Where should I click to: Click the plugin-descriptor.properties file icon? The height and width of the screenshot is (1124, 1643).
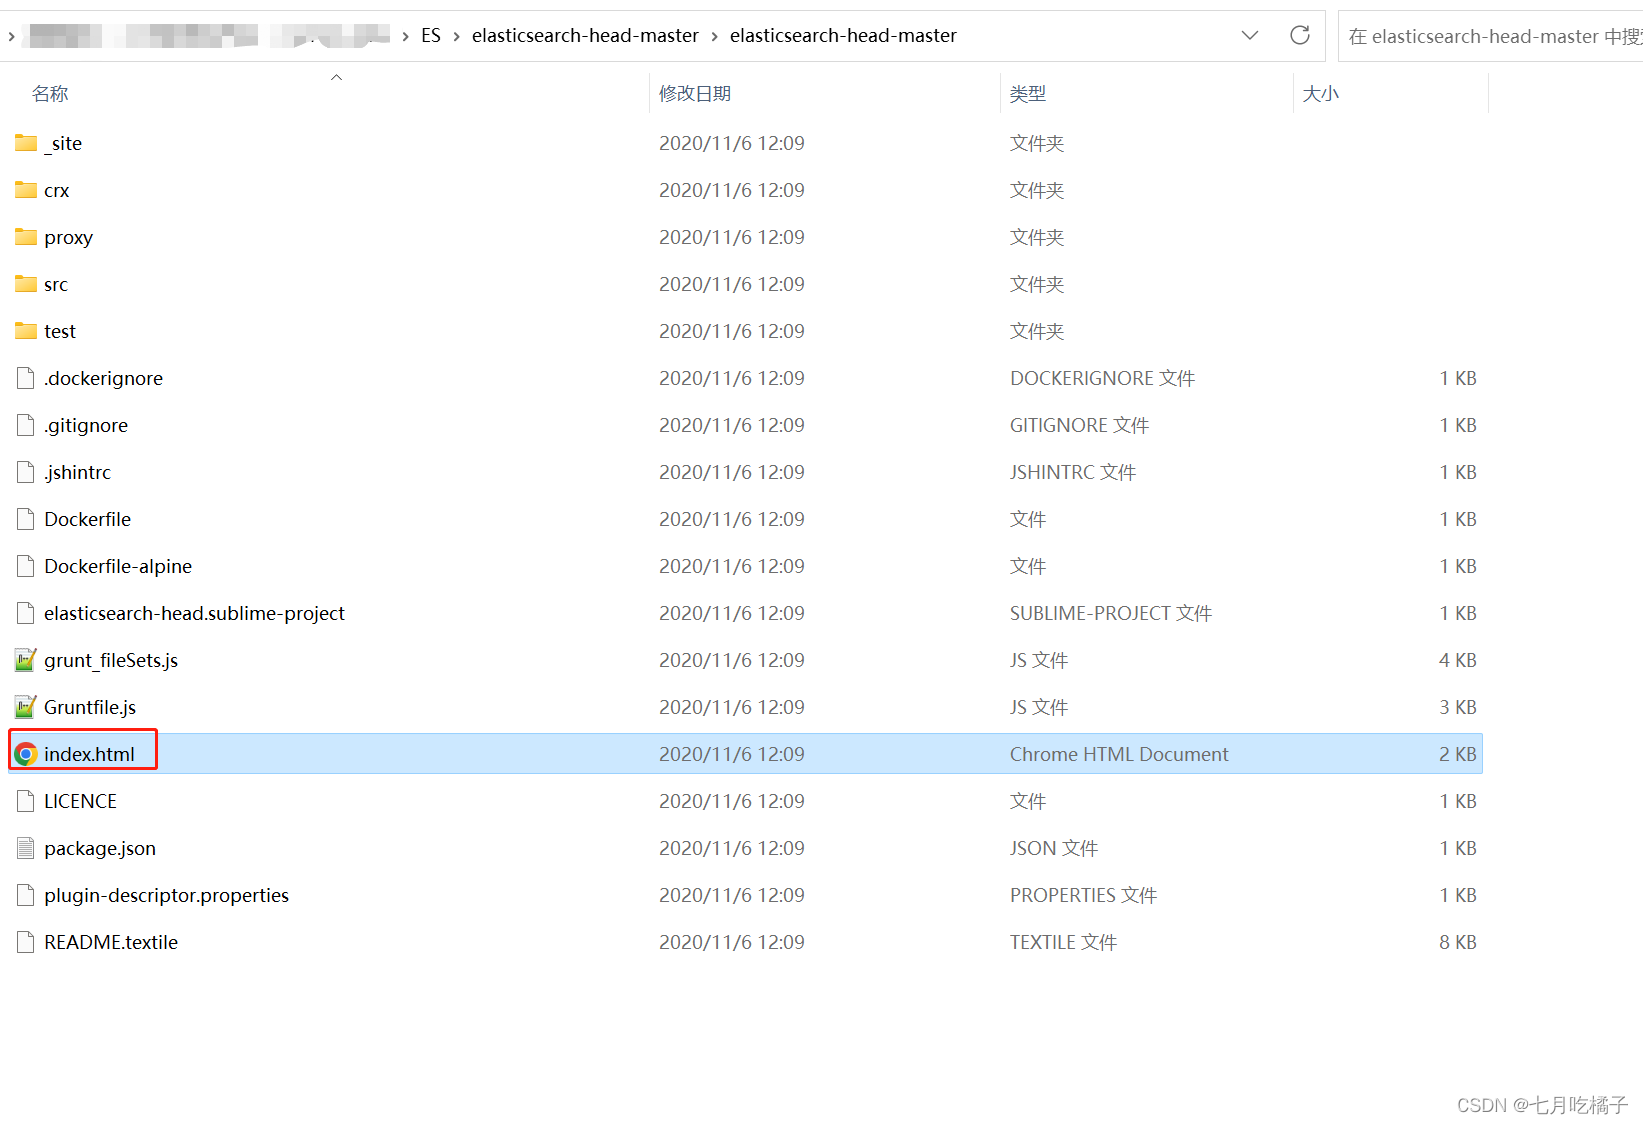26,895
